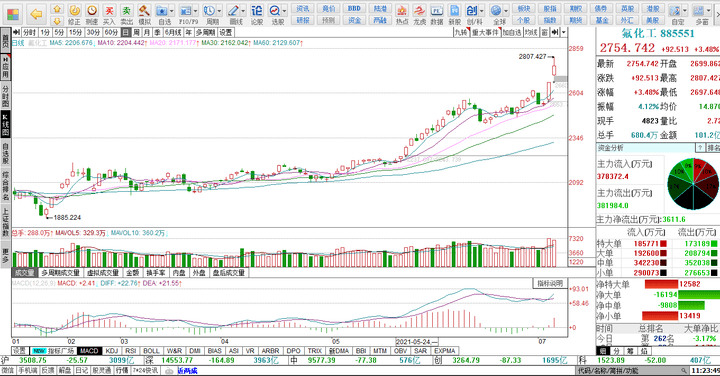Click the 资金分析 pie chart
The image size is (720, 376).
(x=693, y=184)
